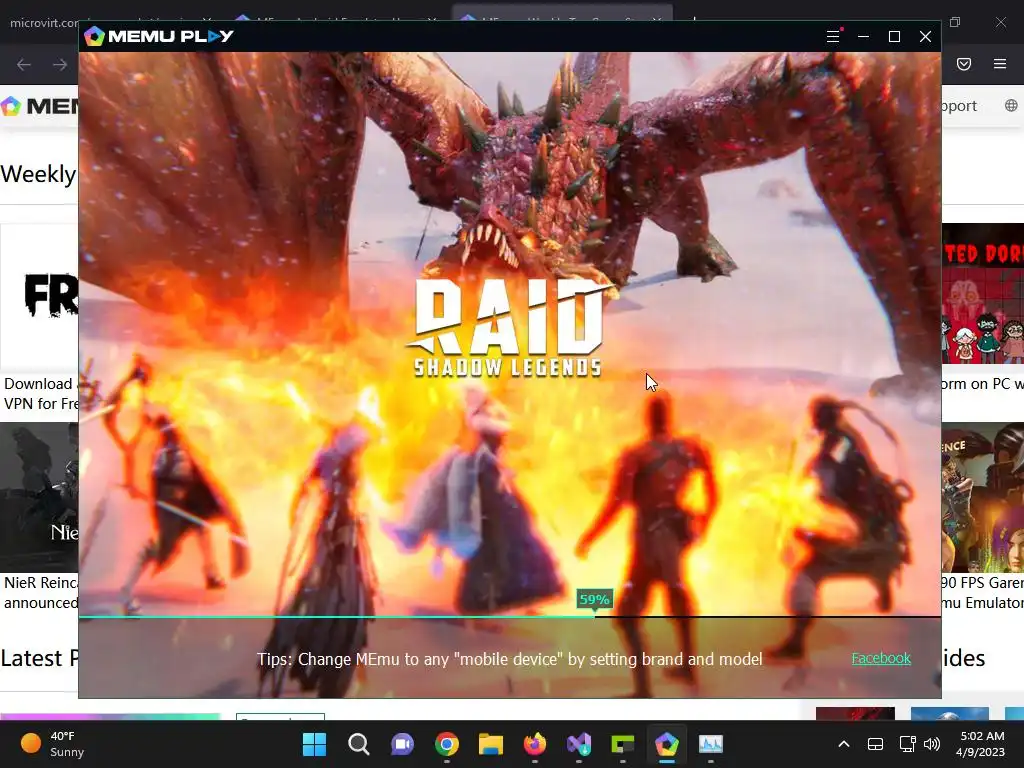Open File Explorer from taskbar

[490, 744]
